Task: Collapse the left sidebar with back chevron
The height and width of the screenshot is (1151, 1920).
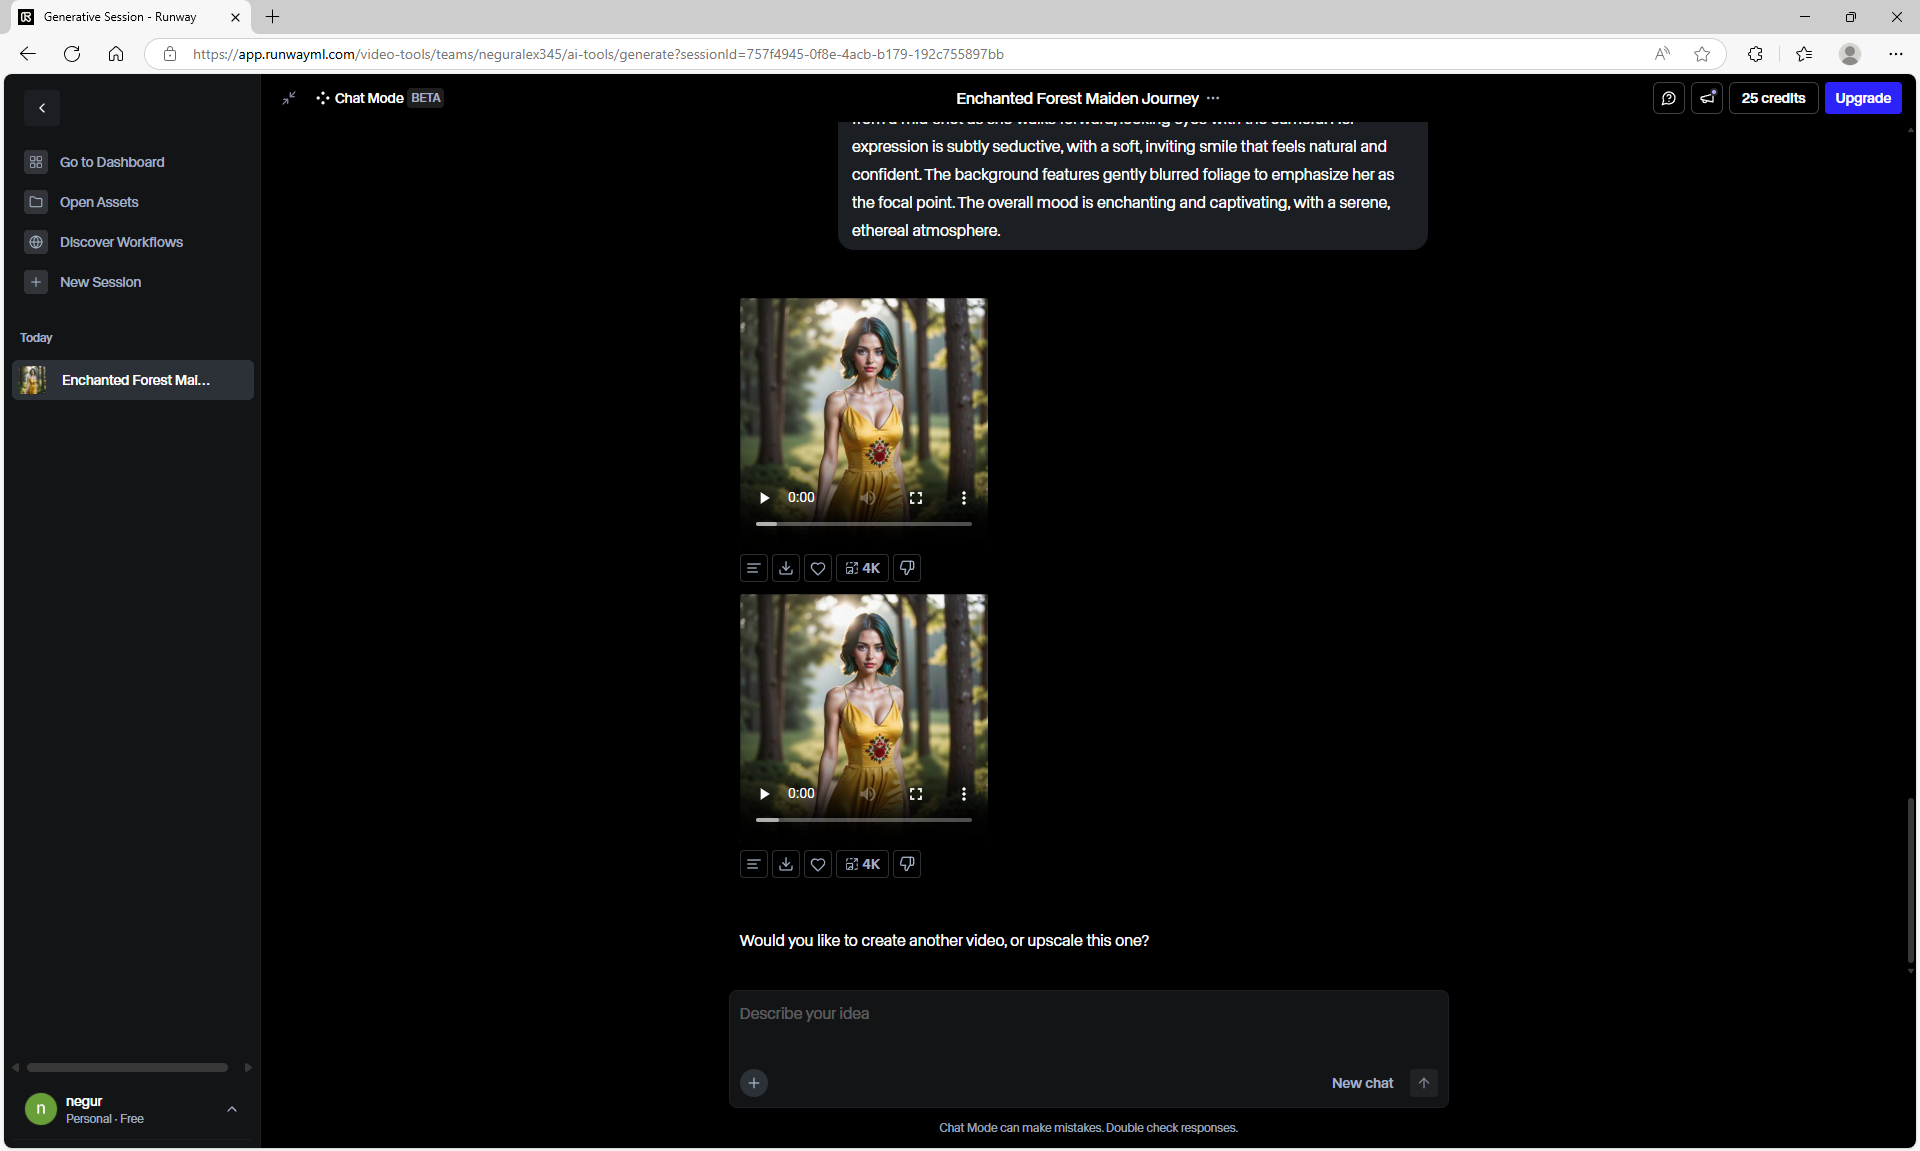Action: point(42,108)
